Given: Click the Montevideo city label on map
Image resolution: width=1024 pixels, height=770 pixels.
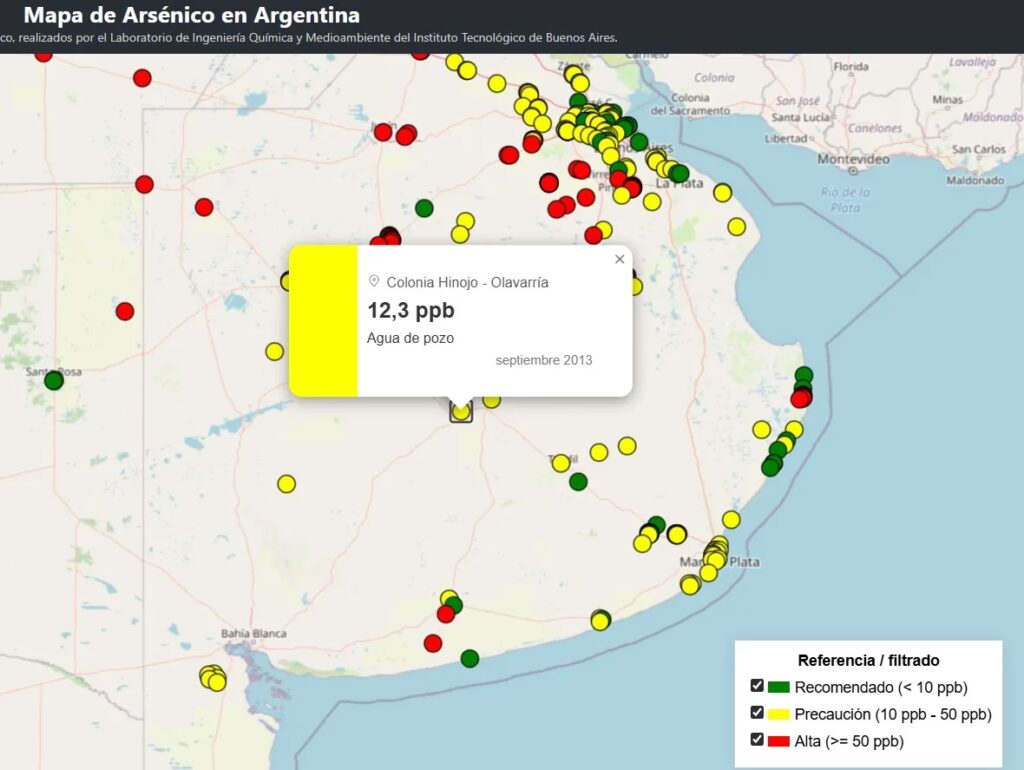Looking at the screenshot, I should pyautogui.click(x=853, y=160).
